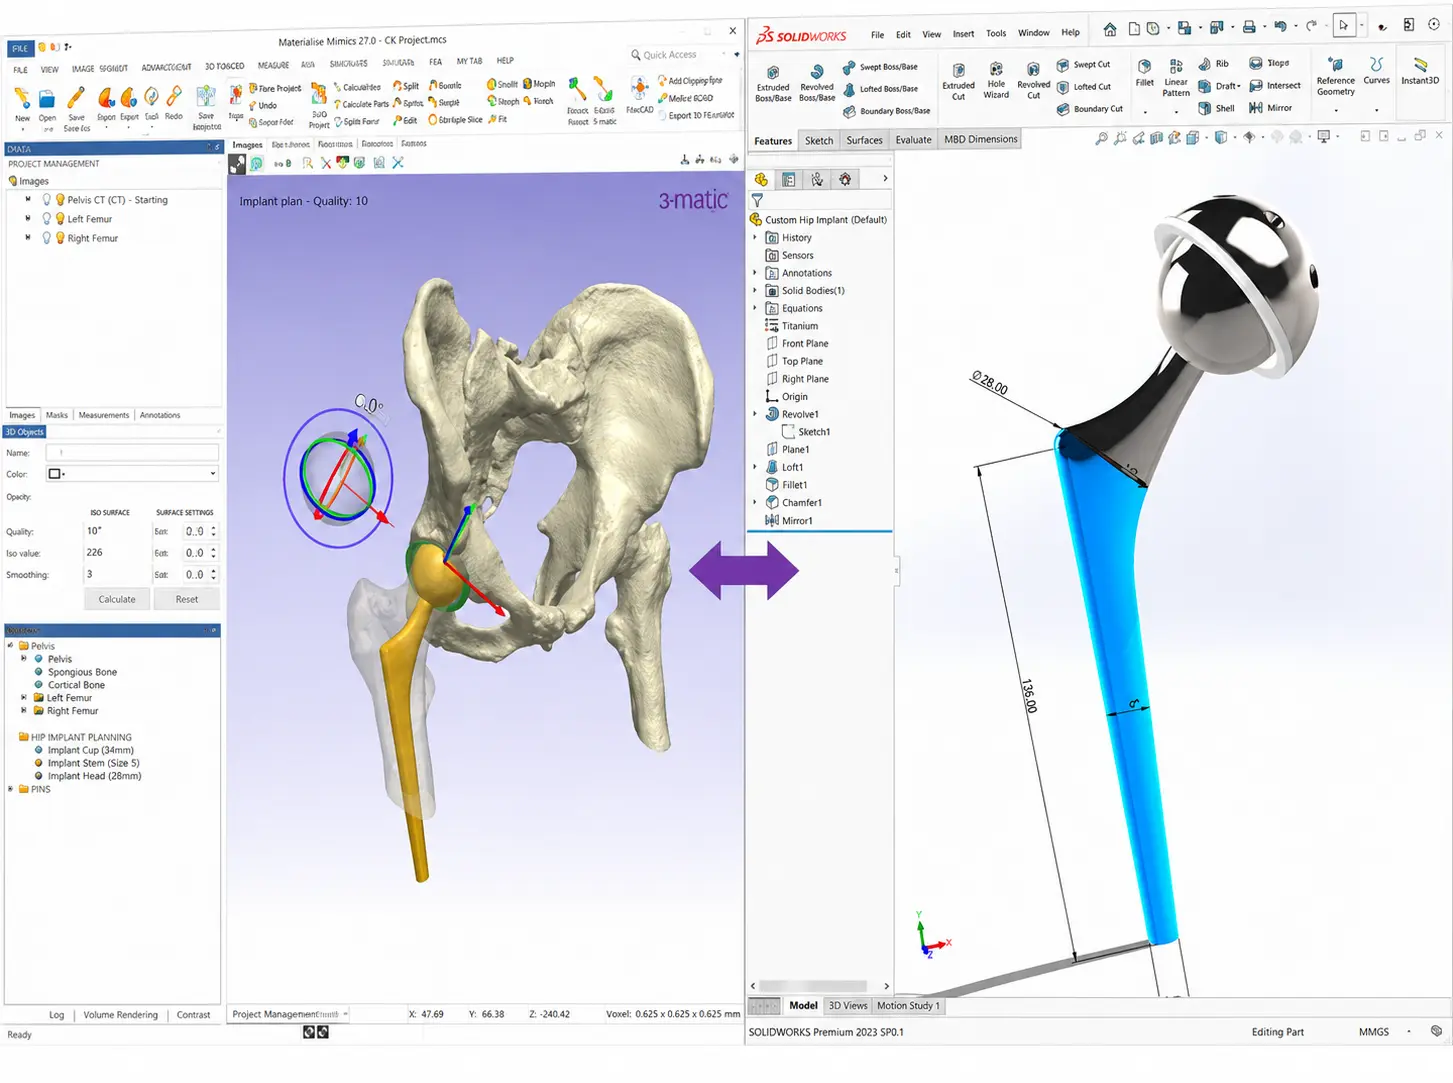Open the Hole Wizard tool

tap(996, 81)
